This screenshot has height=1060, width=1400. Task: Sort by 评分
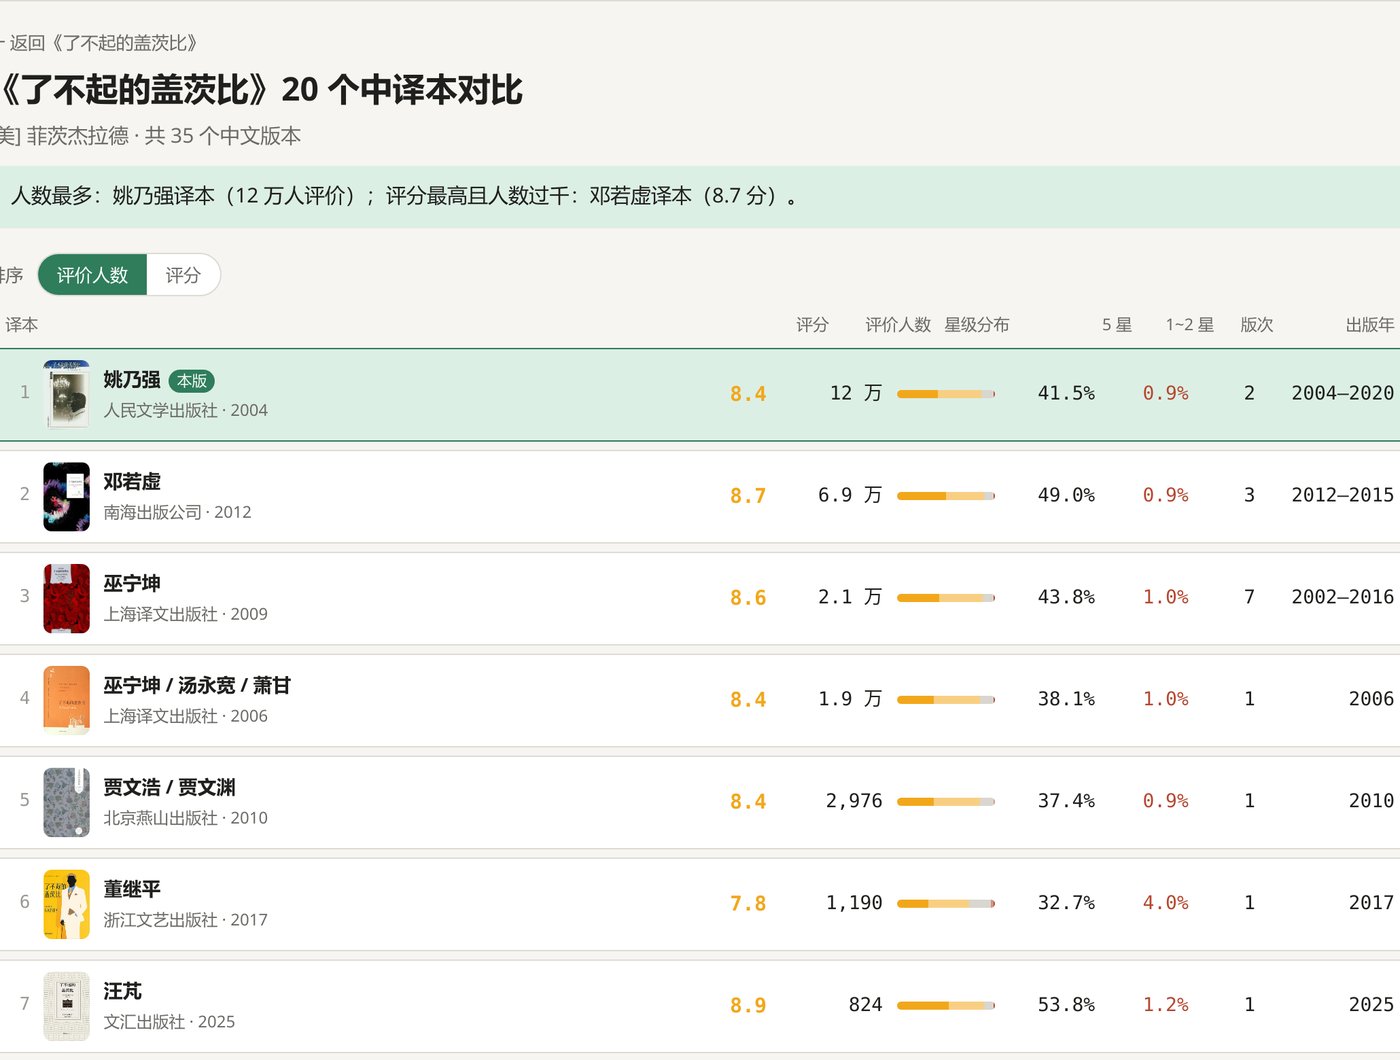[x=183, y=275]
